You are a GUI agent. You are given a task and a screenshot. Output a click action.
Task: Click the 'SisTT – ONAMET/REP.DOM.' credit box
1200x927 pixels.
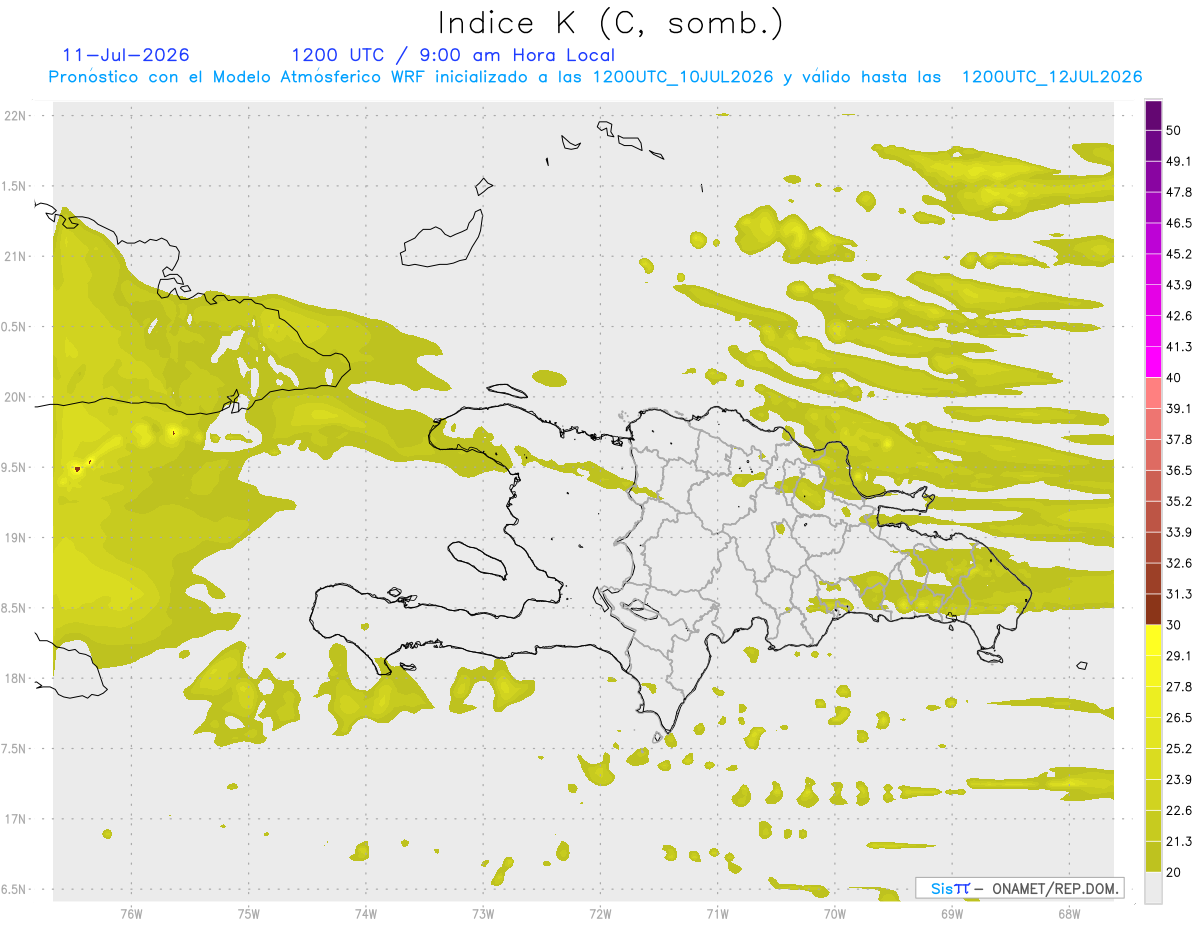pos(1020,888)
